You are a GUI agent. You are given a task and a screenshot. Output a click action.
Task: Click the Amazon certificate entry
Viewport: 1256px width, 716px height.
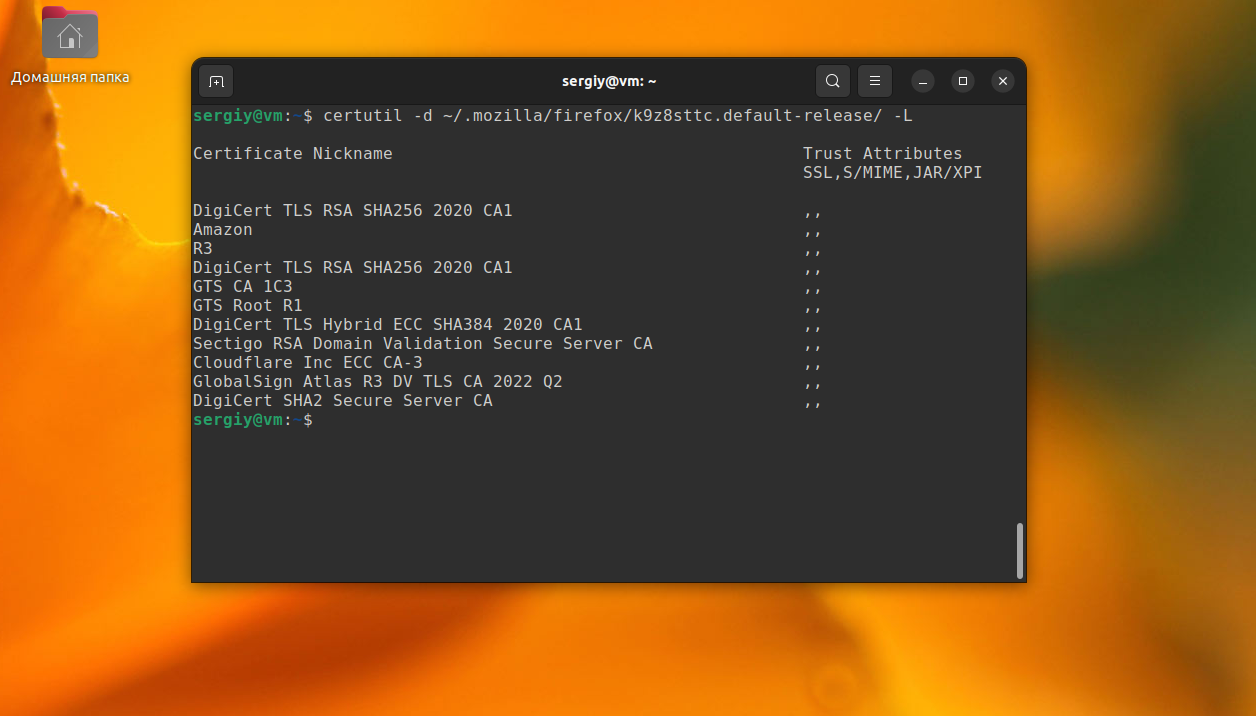point(223,230)
